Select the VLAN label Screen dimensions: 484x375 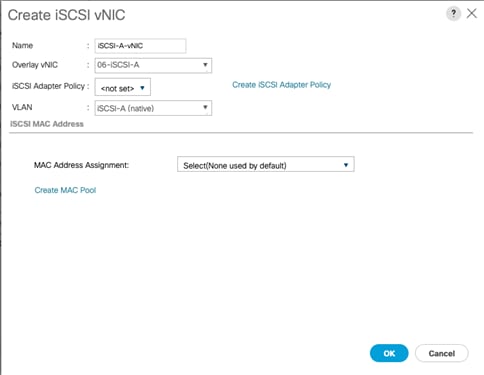click(x=22, y=107)
